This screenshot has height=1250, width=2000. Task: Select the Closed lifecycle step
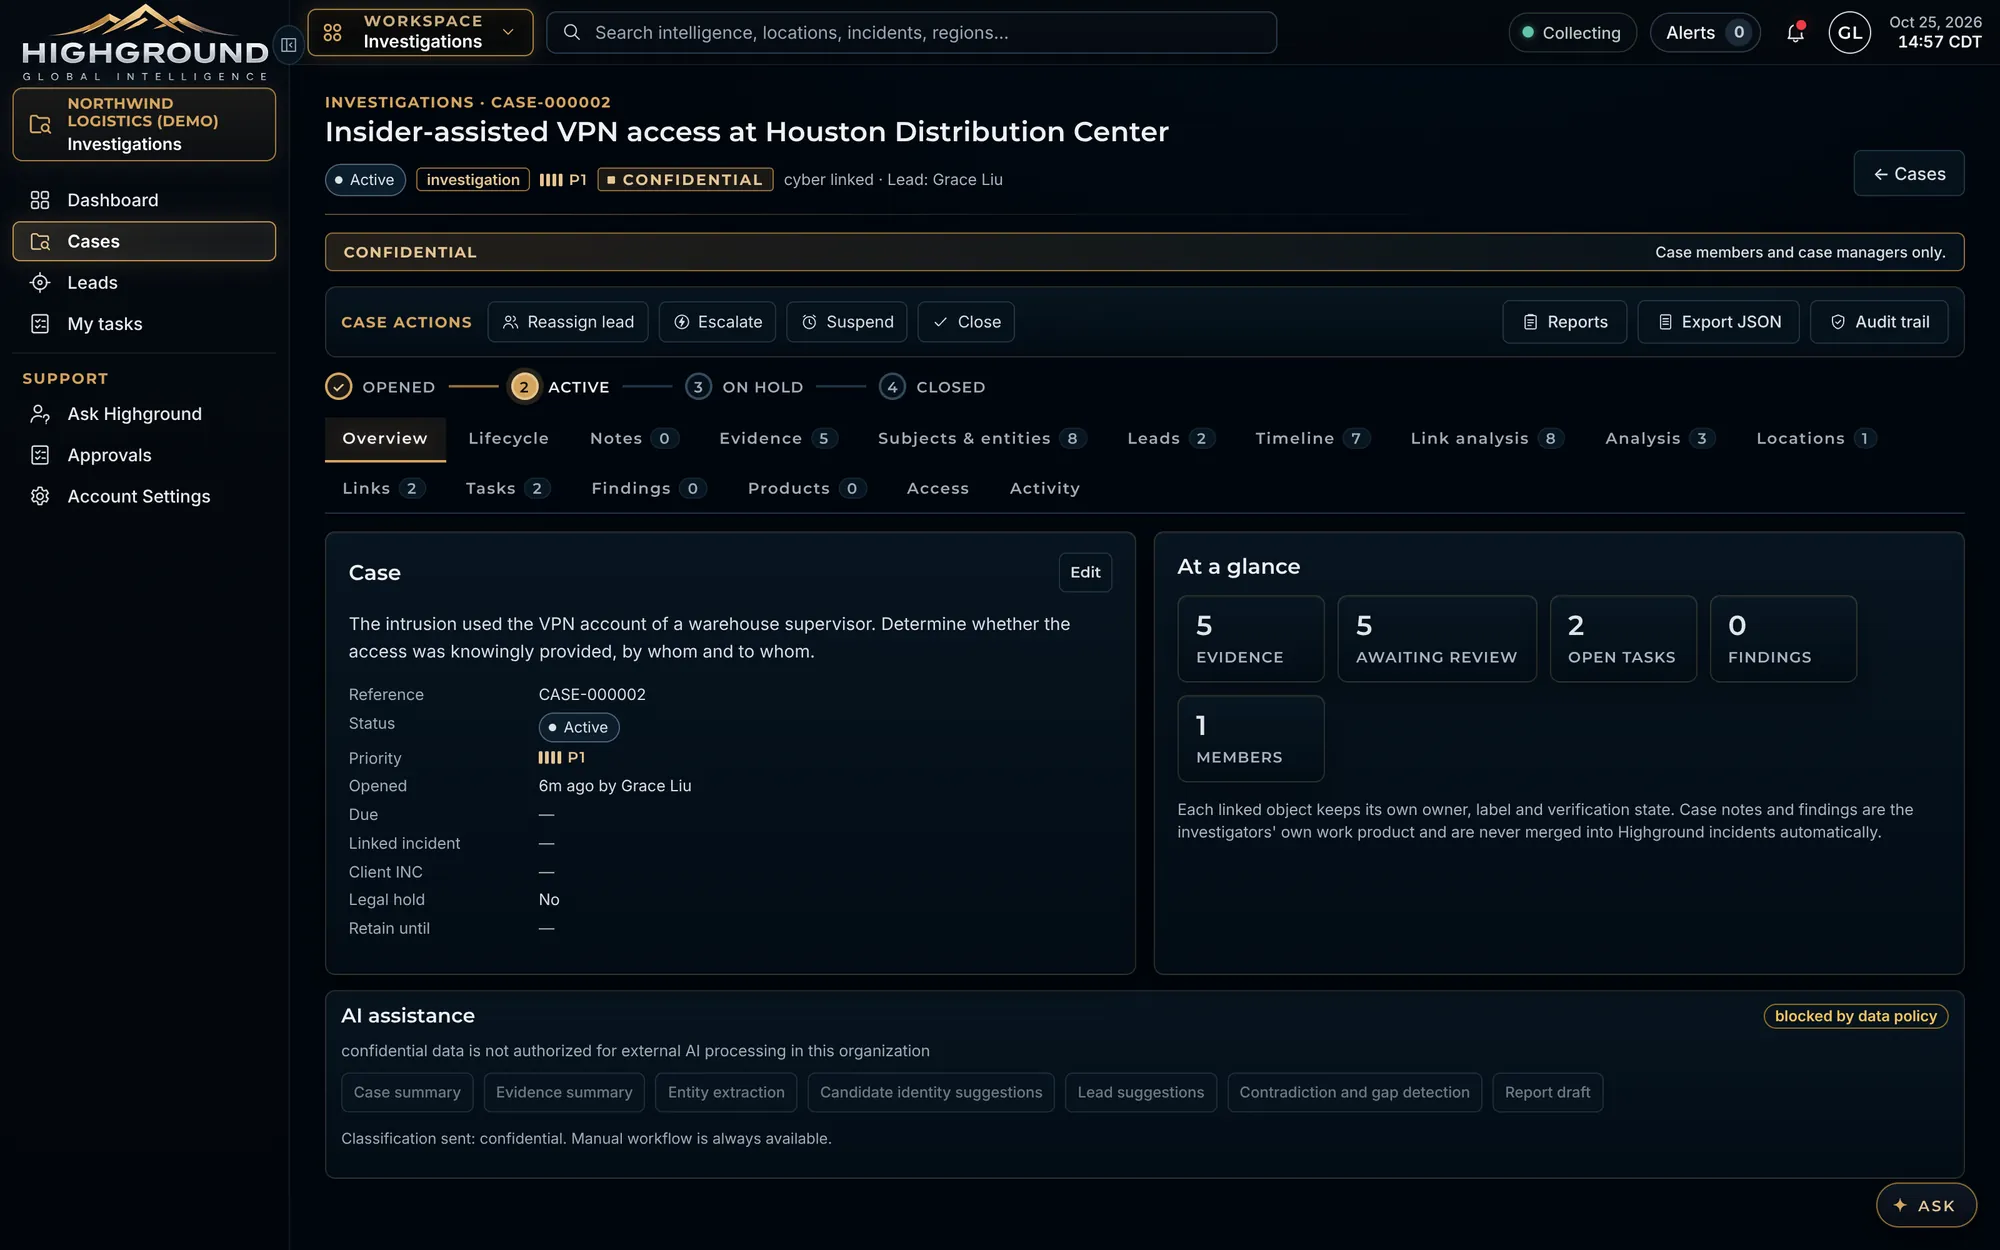pos(933,387)
